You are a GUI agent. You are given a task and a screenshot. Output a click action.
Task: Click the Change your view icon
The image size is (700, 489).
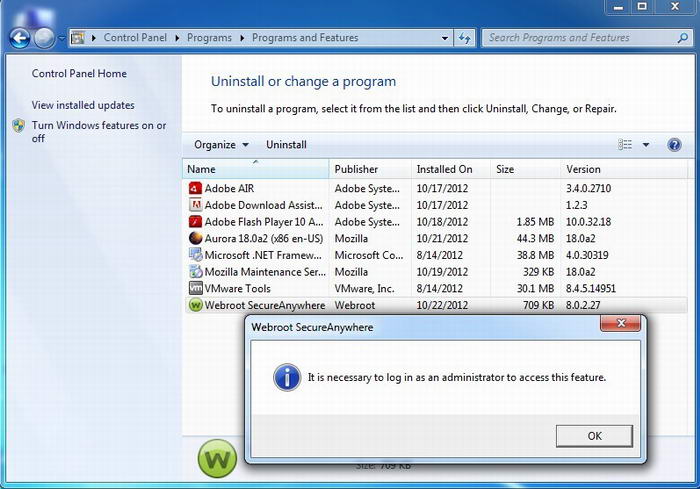pos(625,144)
